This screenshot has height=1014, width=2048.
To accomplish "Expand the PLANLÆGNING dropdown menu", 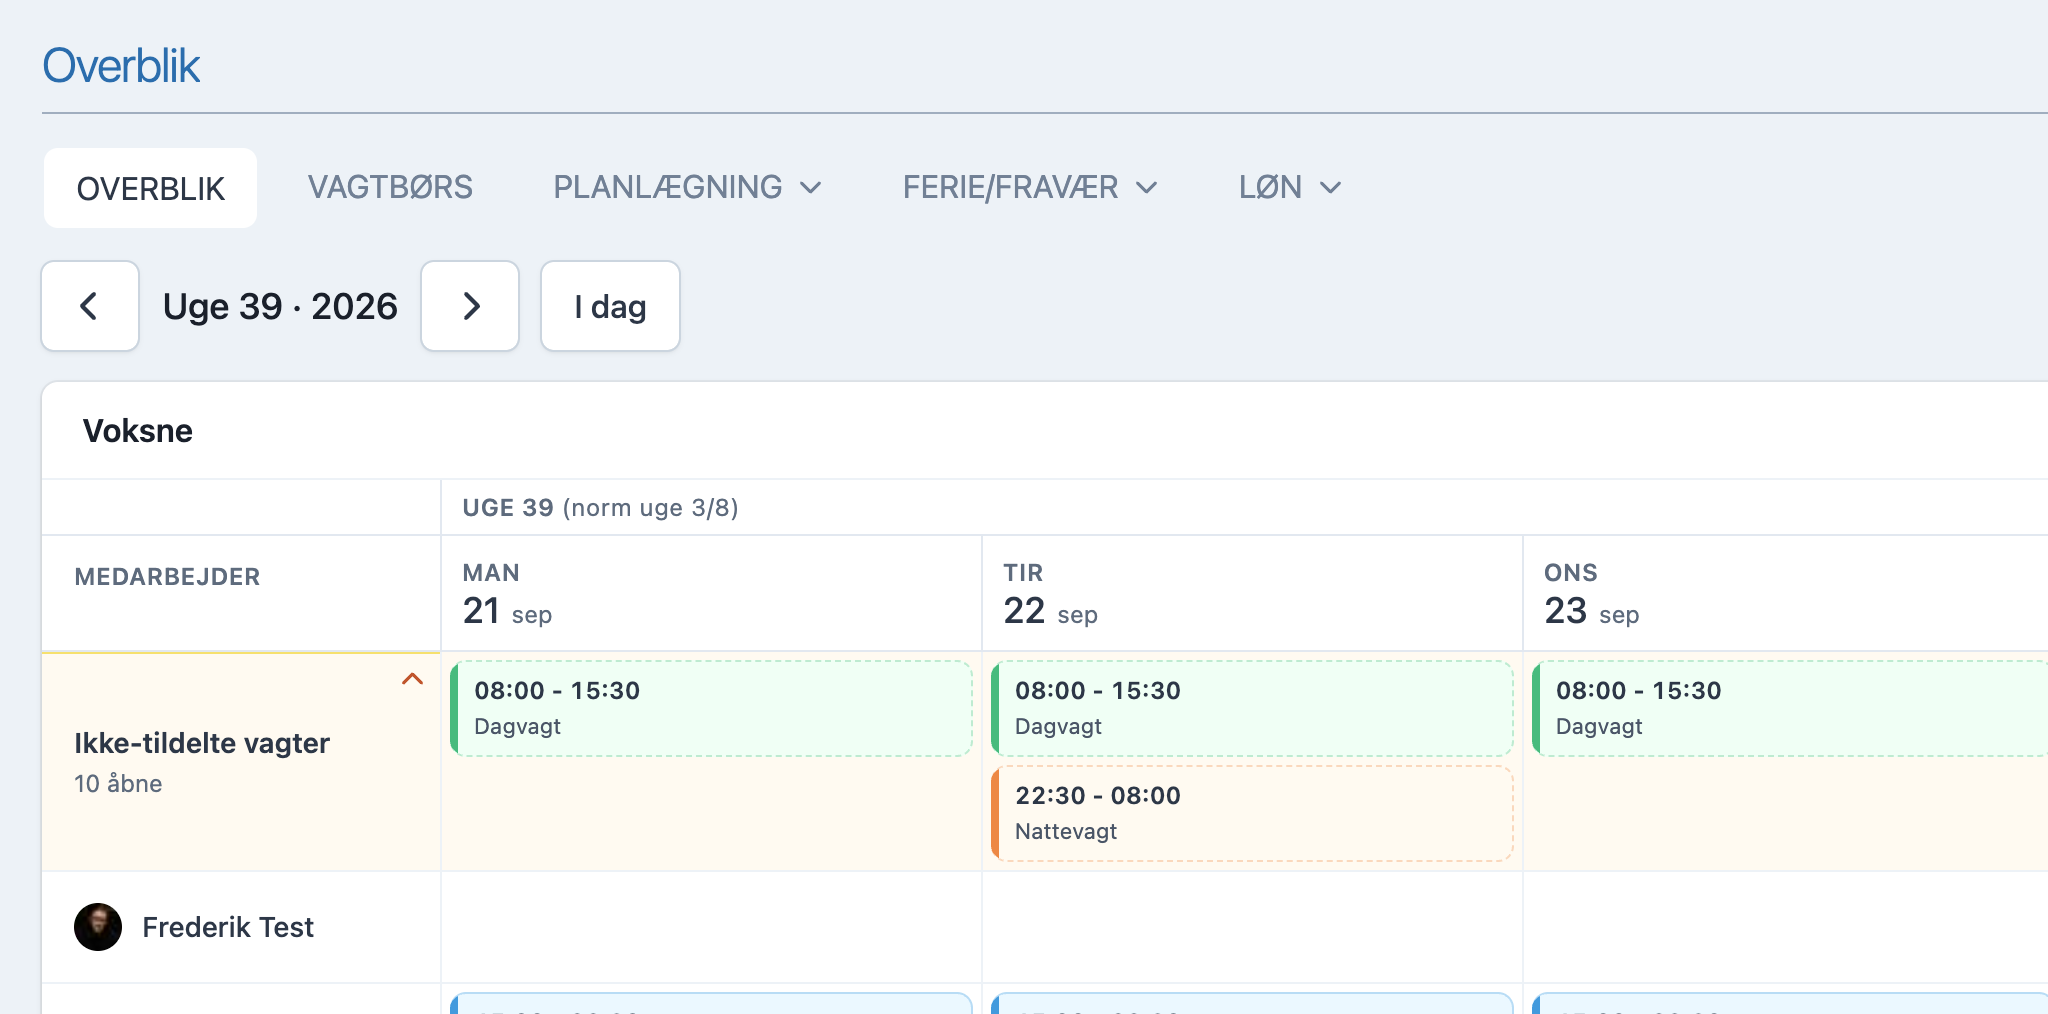I will click(687, 187).
